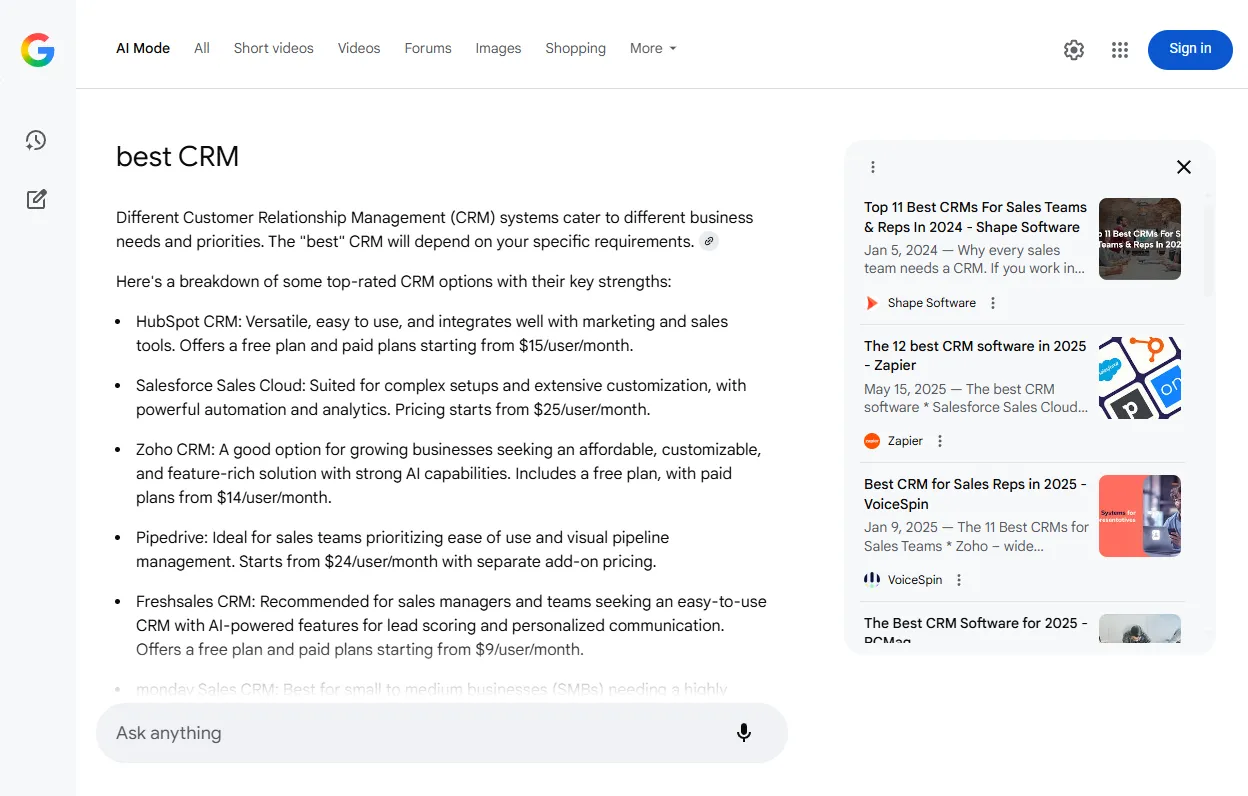Image resolution: width=1248 pixels, height=796 pixels.
Task: Open The 12 best CRM software Zapier link
Action: pyautogui.click(x=975, y=355)
